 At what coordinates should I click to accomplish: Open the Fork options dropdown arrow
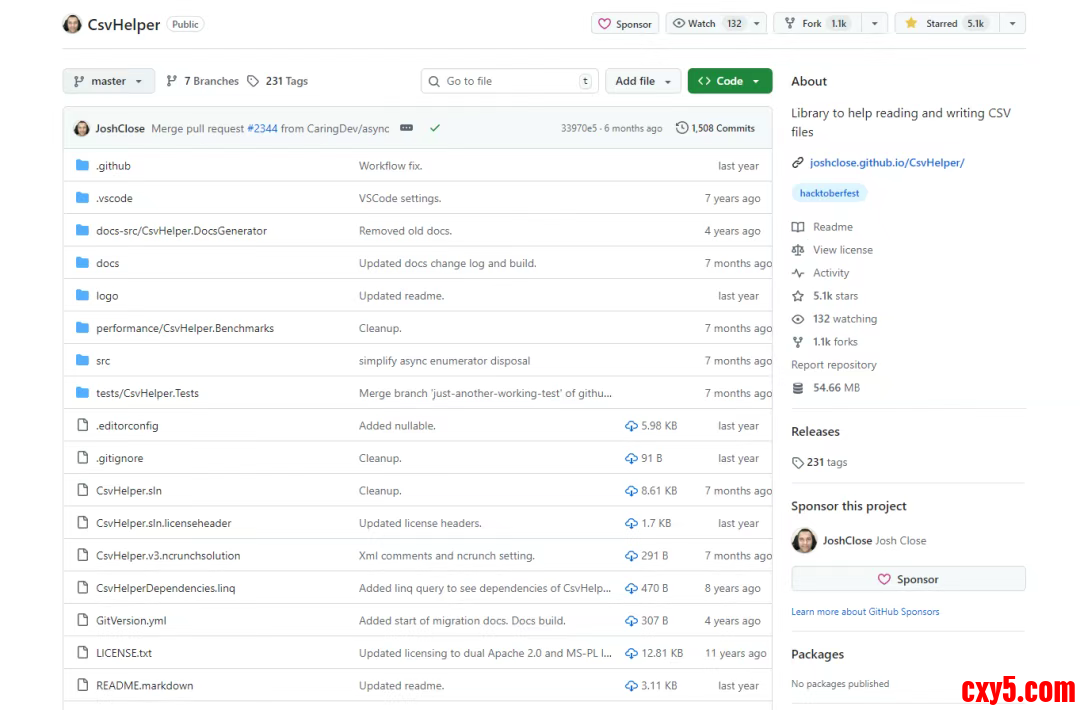[x=875, y=23]
